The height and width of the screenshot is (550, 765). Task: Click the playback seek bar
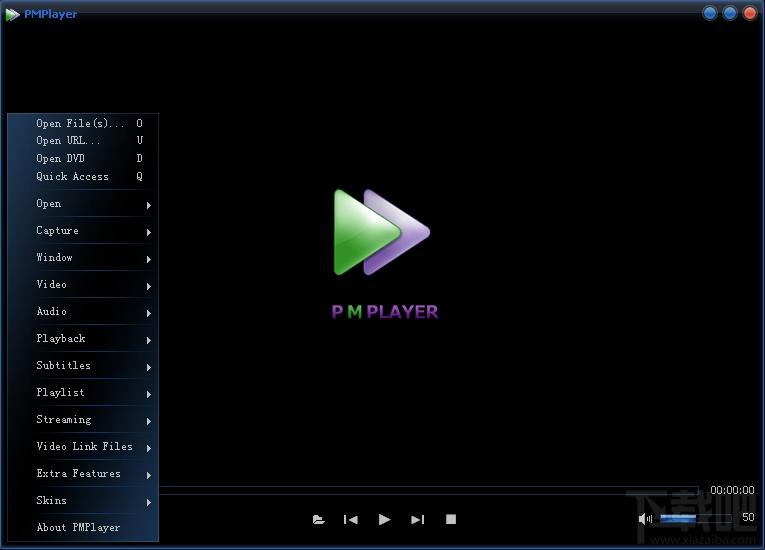(429, 490)
